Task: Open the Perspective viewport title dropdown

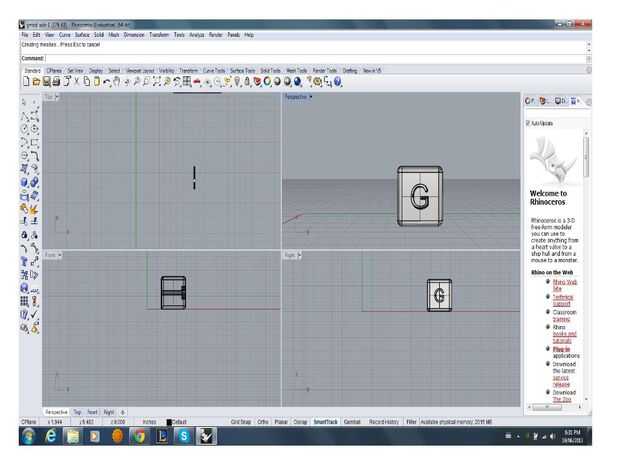Action: pos(310,97)
